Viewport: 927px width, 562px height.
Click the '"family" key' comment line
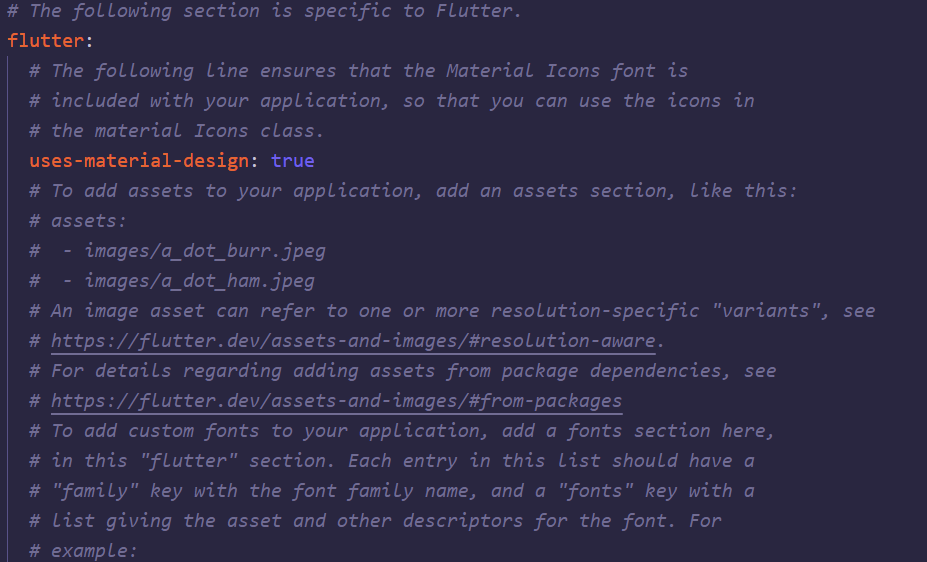coord(392,491)
